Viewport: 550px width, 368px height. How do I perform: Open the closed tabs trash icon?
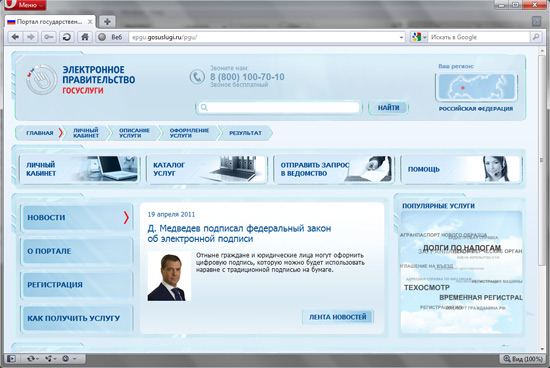[x=536, y=21]
